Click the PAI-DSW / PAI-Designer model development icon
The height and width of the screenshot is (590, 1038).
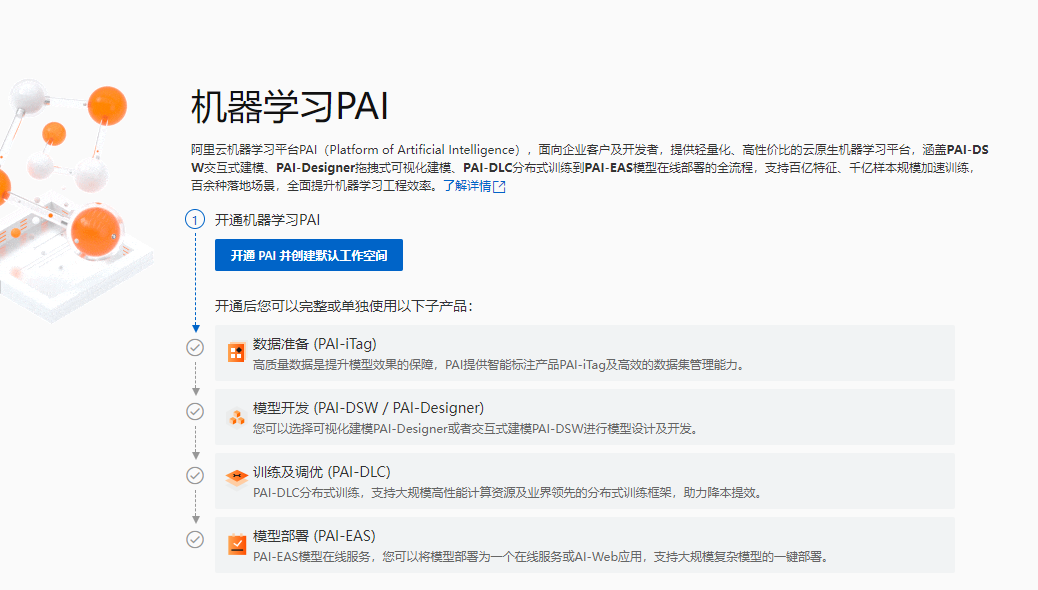[x=236, y=417]
